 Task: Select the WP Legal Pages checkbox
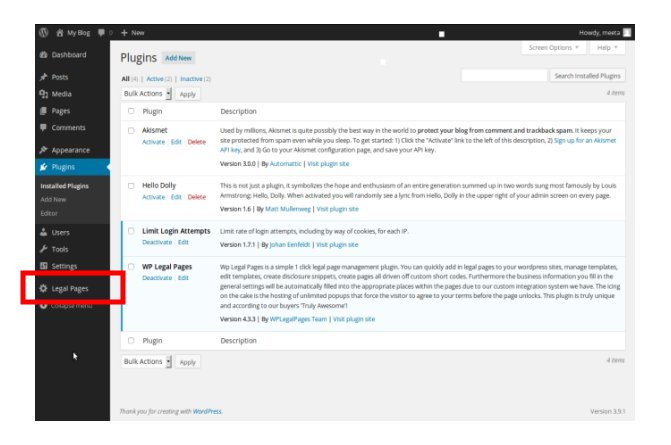(131, 267)
